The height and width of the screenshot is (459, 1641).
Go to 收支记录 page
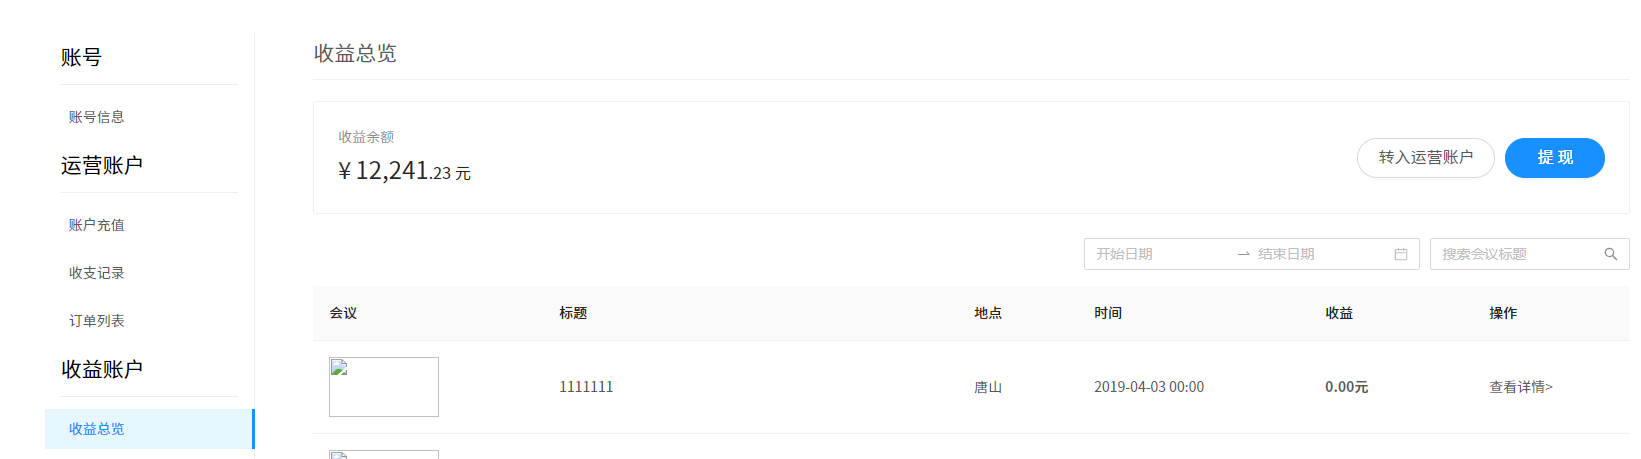(x=97, y=273)
